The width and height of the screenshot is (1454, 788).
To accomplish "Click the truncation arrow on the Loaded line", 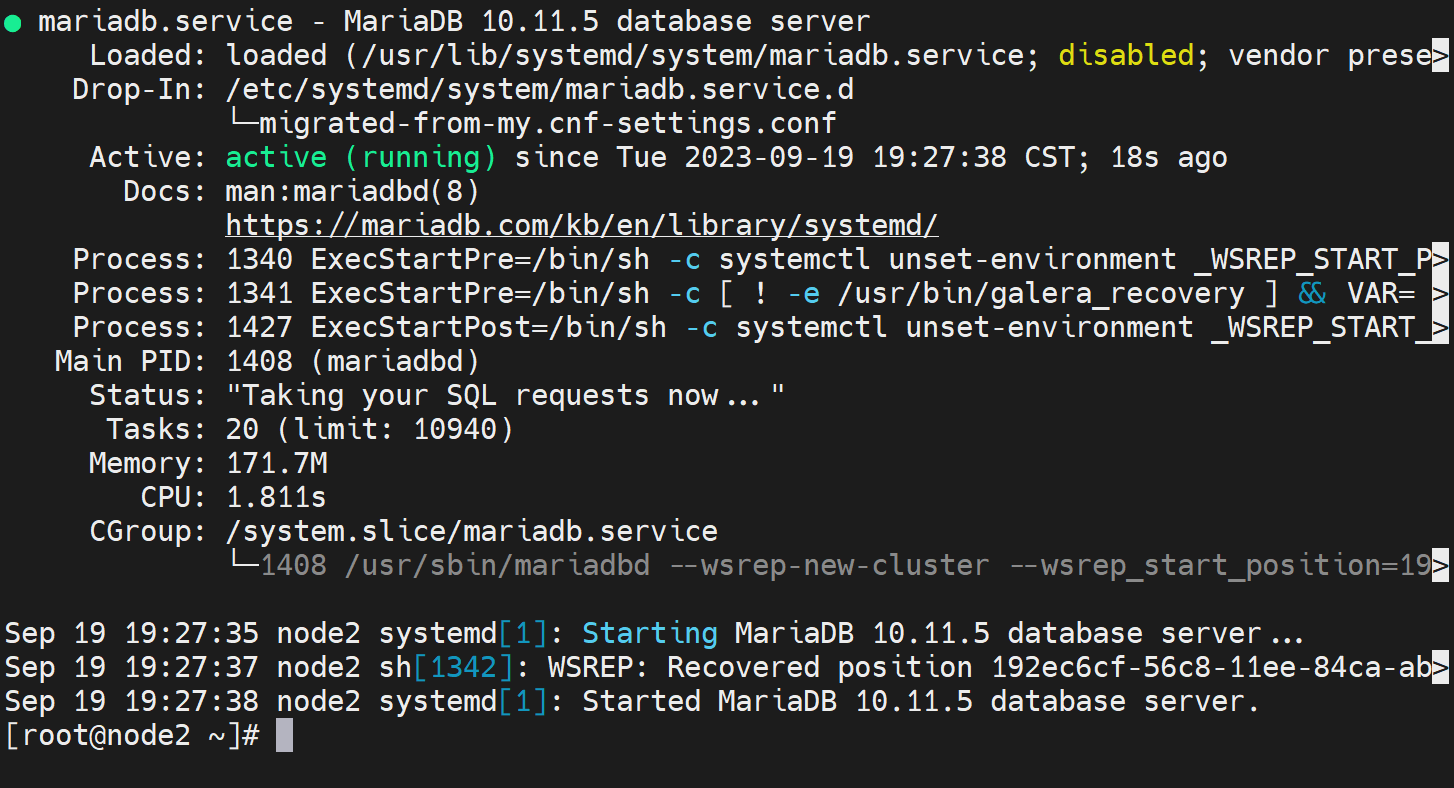I will [1440, 56].
